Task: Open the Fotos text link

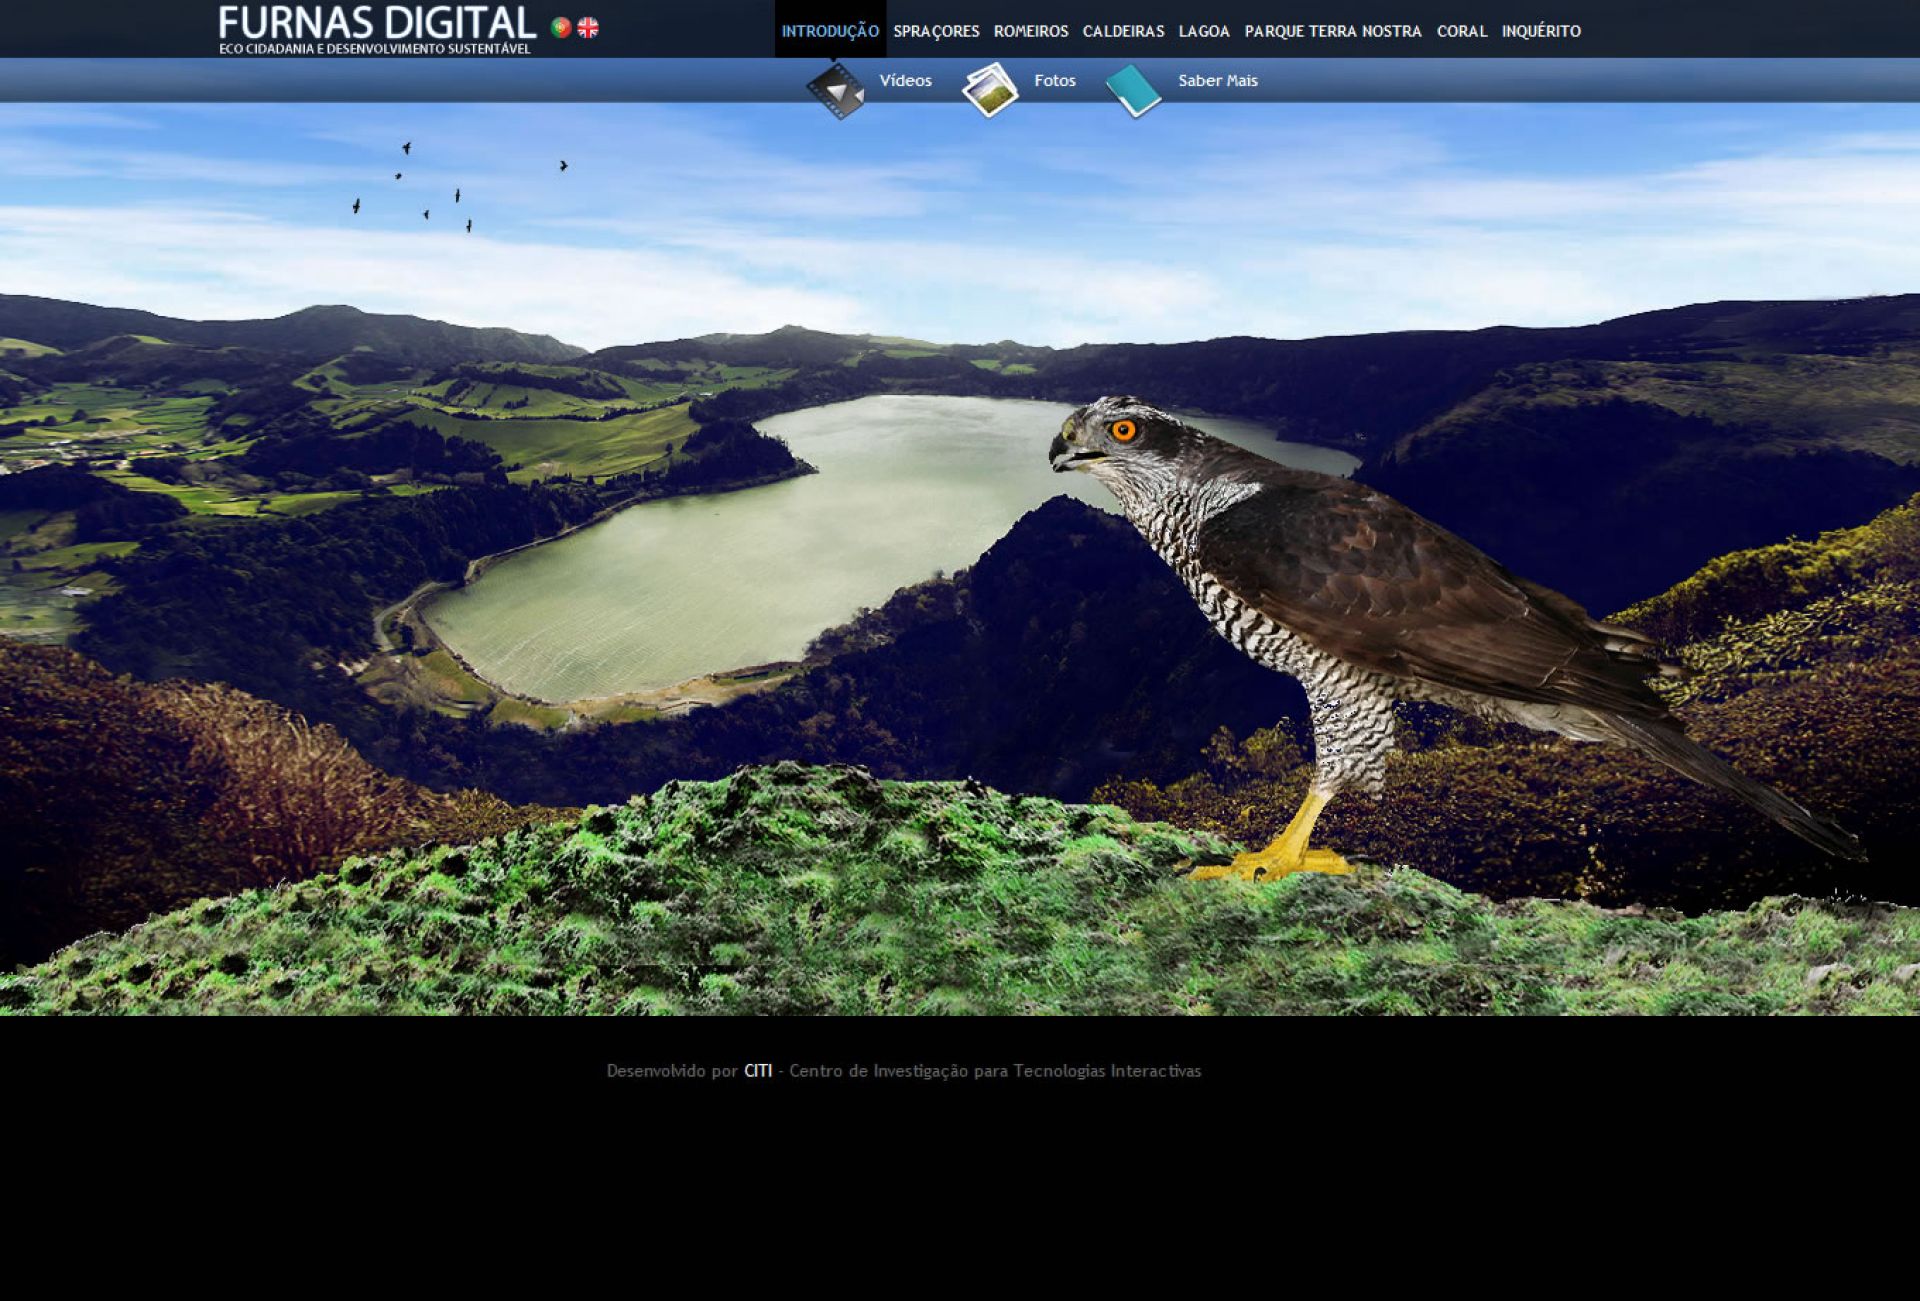Action: click(x=1054, y=81)
